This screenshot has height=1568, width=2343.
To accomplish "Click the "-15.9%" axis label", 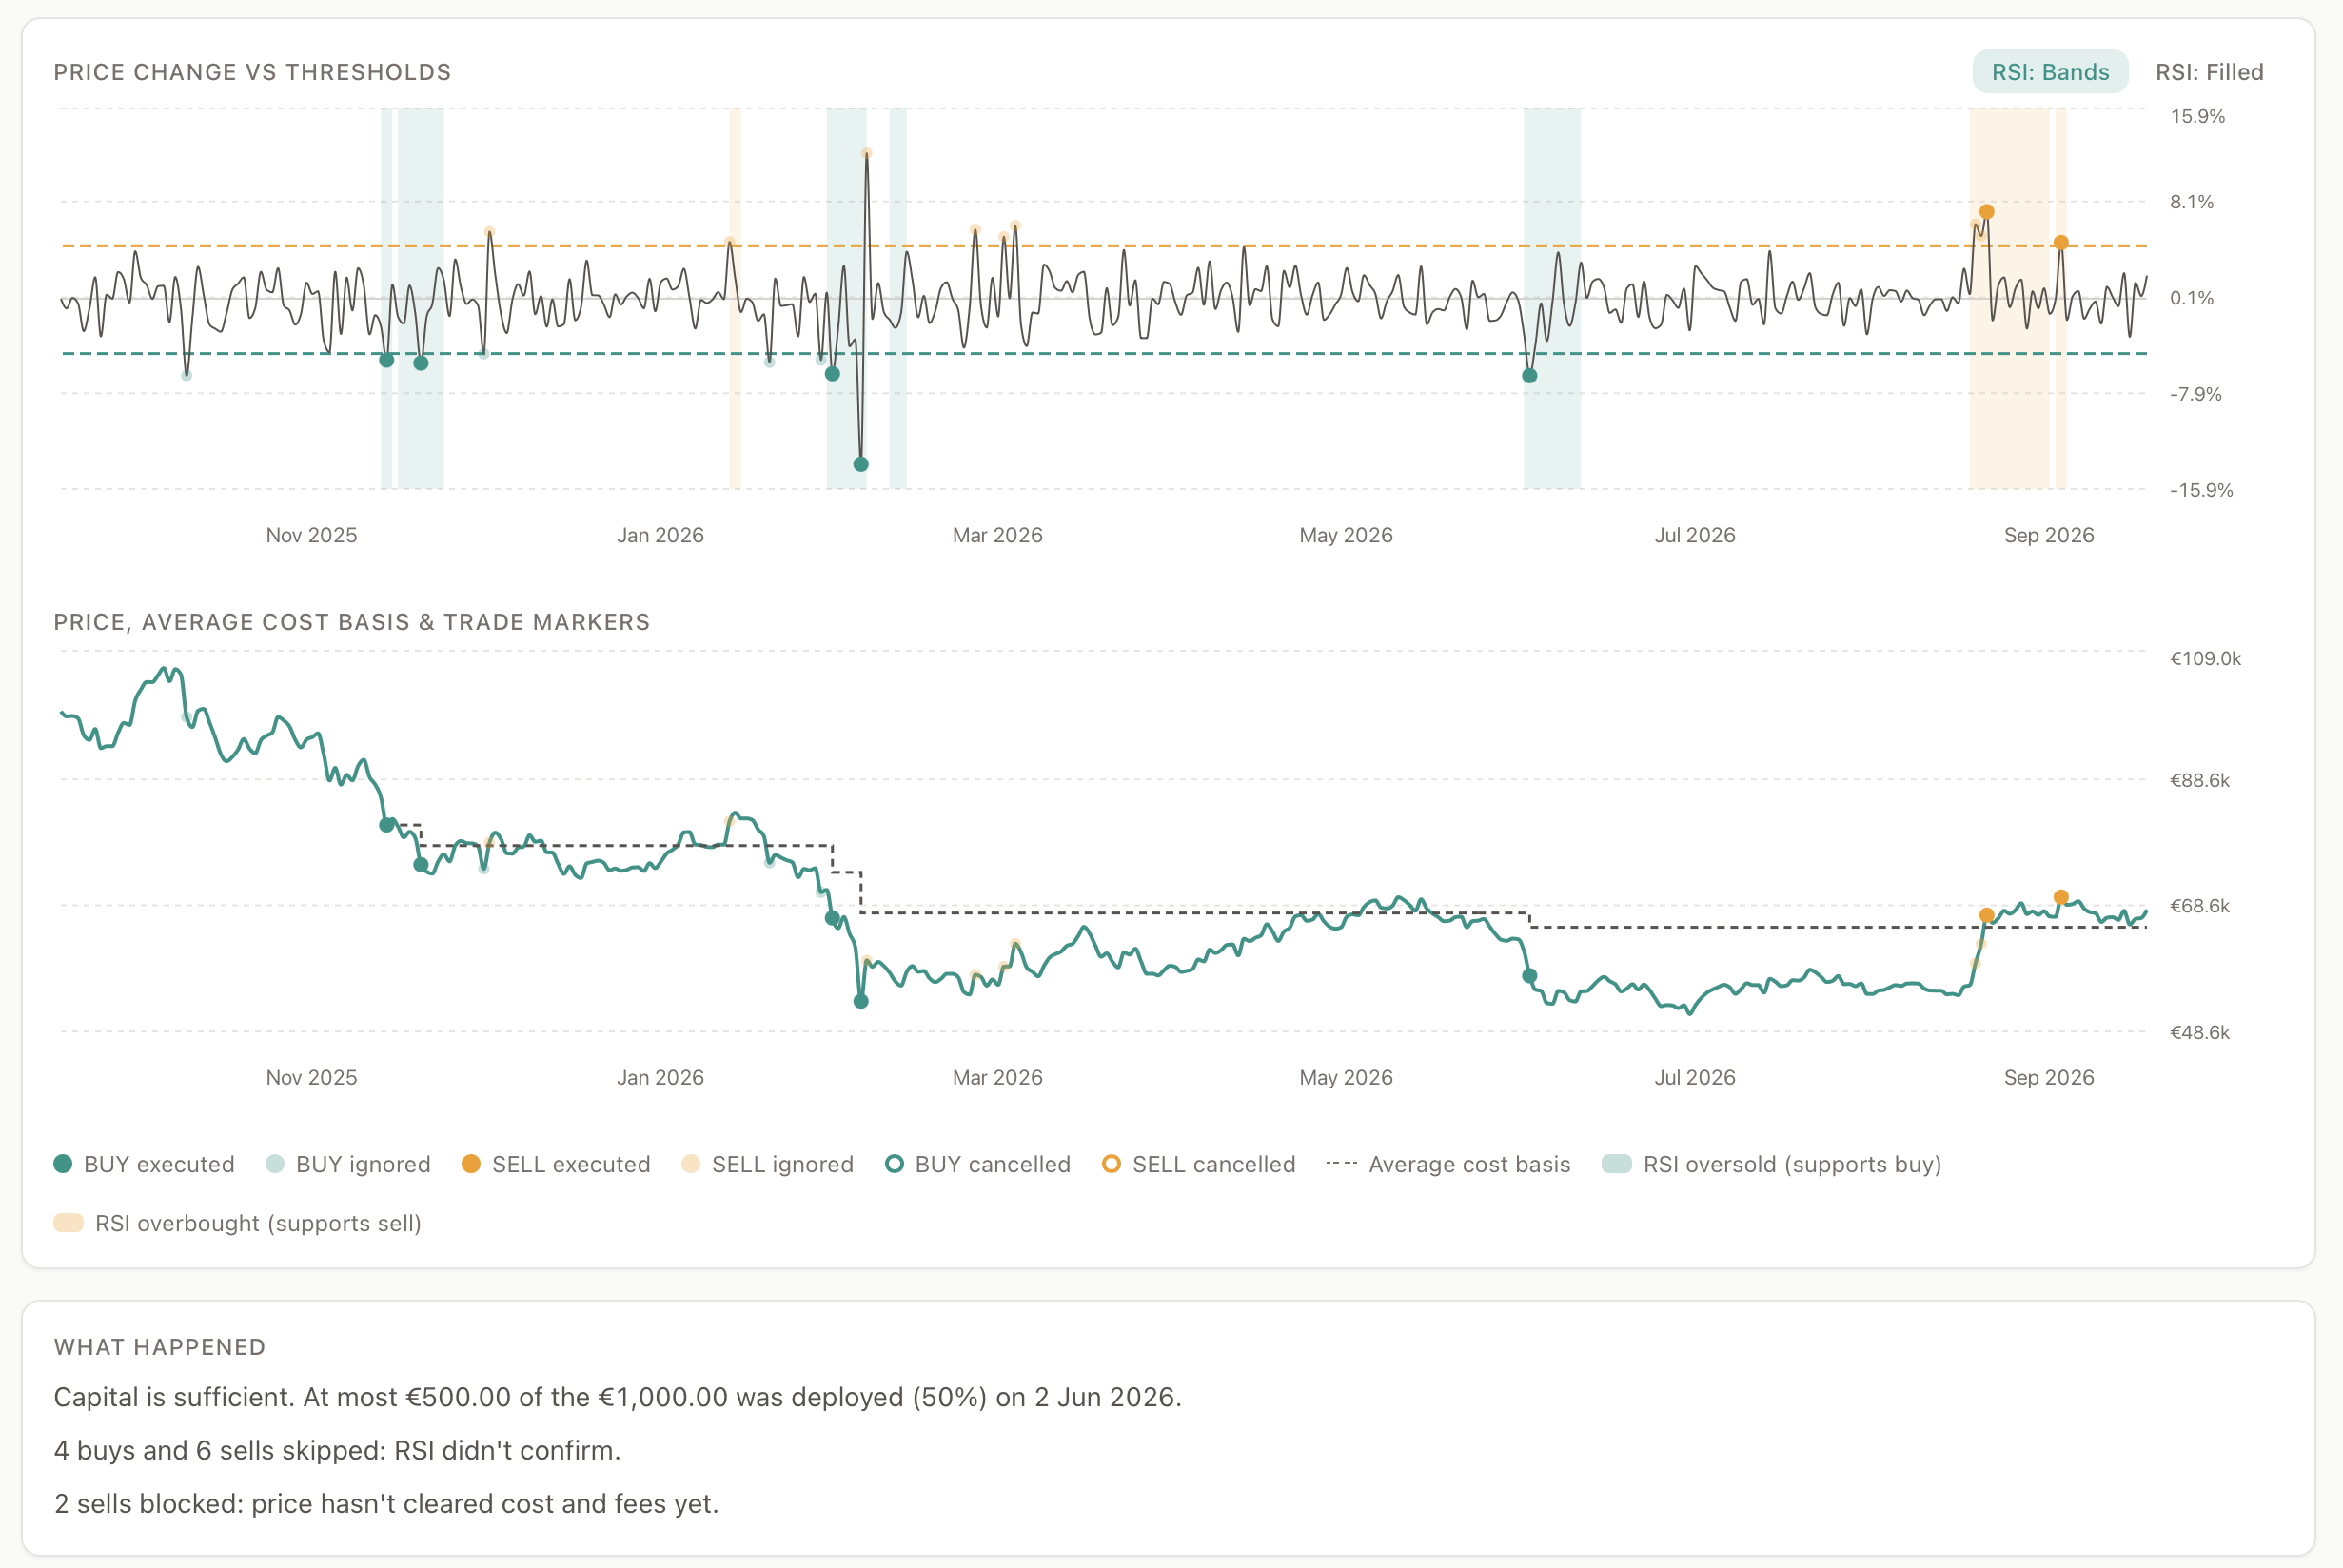I will [x=2201, y=490].
